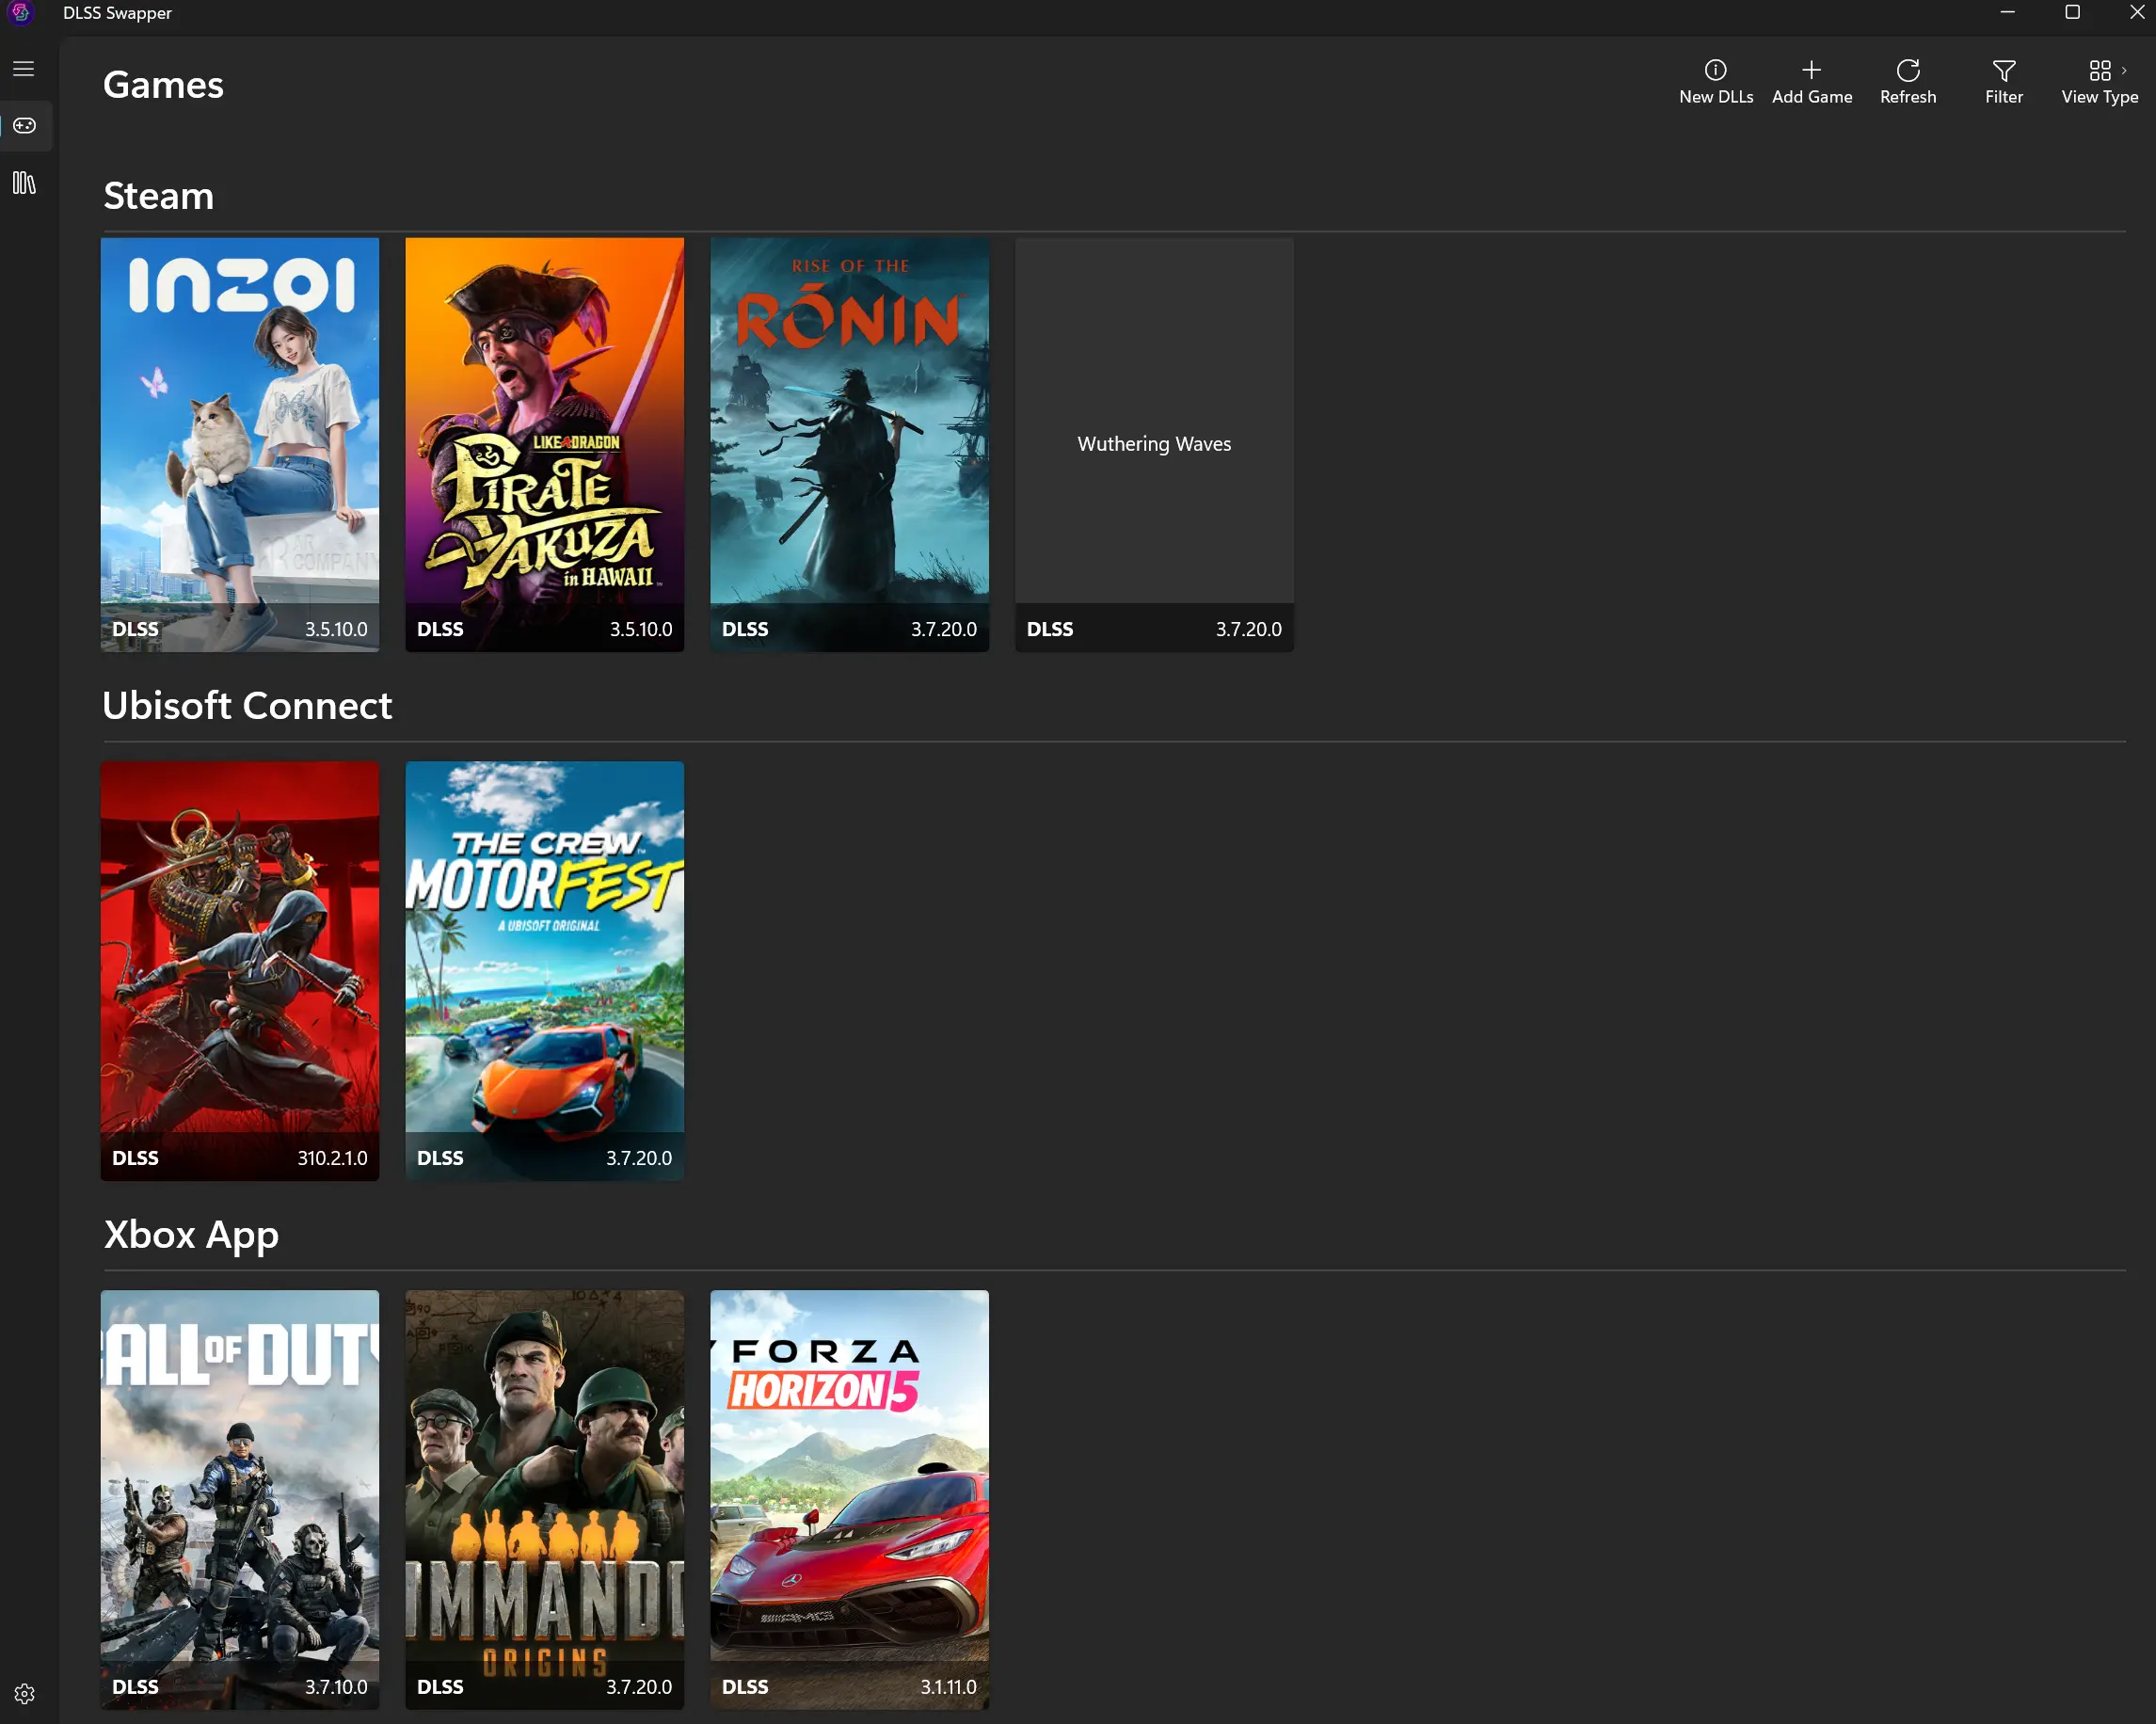
Task: Open the Pirate Yakuza in Hawaii card
Action: (545, 445)
